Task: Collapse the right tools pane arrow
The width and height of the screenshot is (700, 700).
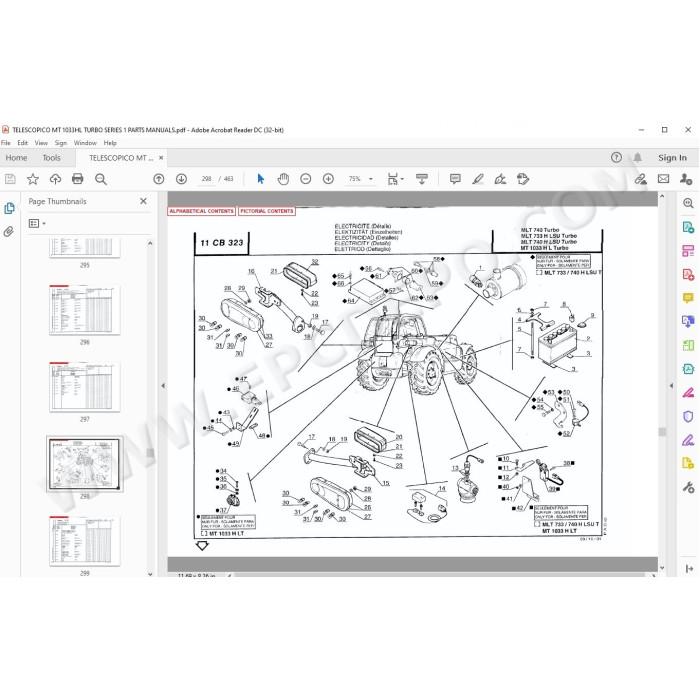Action: tap(671, 385)
